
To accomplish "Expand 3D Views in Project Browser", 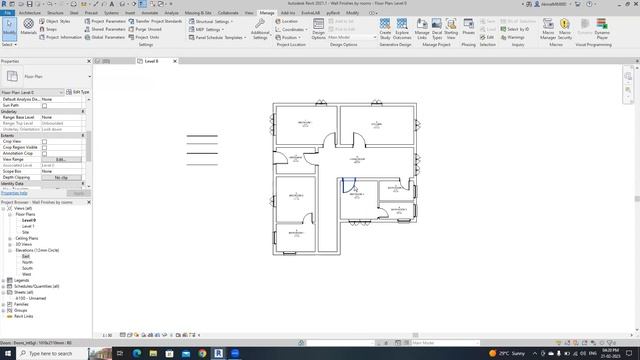I will pyautogui.click(x=10, y=244).
